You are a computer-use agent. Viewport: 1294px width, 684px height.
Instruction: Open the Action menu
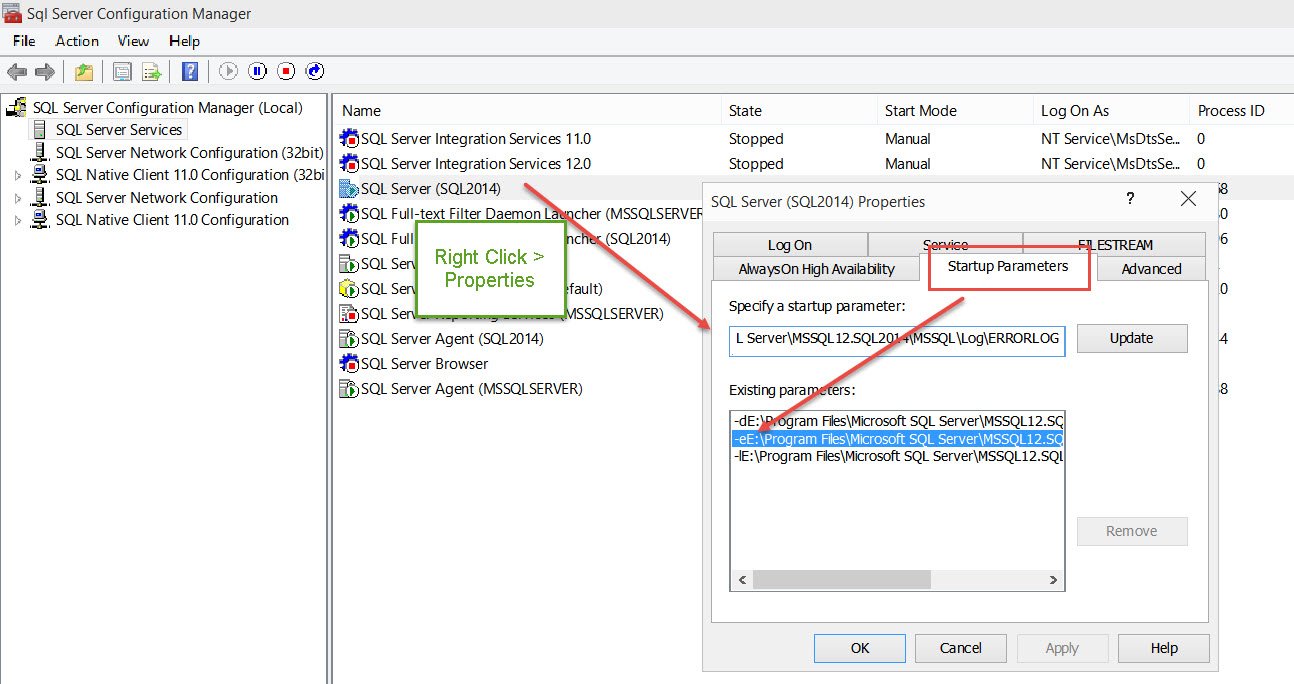(77, 41)
